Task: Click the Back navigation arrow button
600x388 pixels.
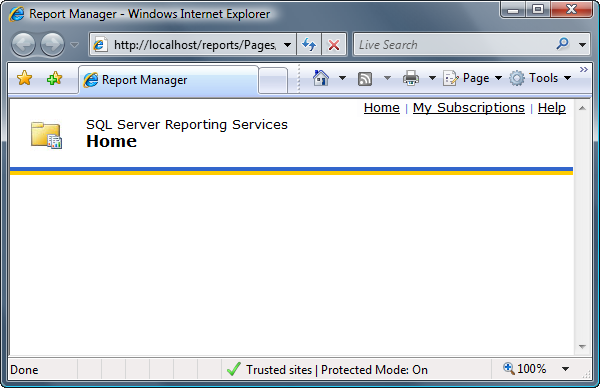Action: [x=23, y=44]
